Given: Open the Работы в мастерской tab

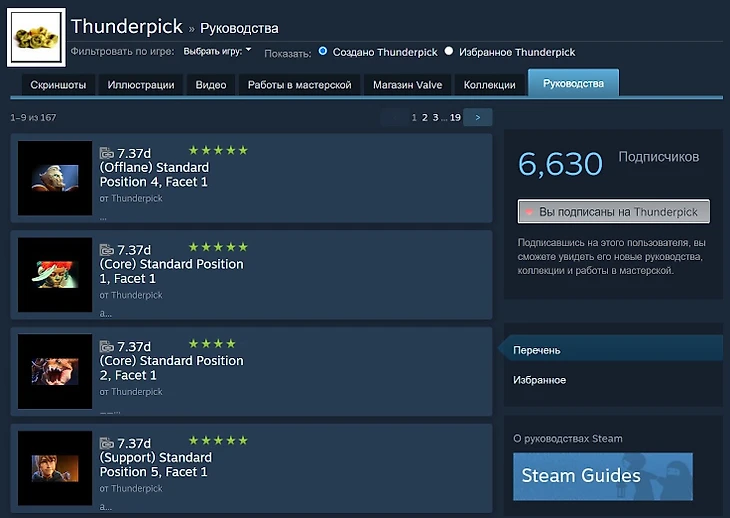Looking at the screenshot, I should coord(299,85).
